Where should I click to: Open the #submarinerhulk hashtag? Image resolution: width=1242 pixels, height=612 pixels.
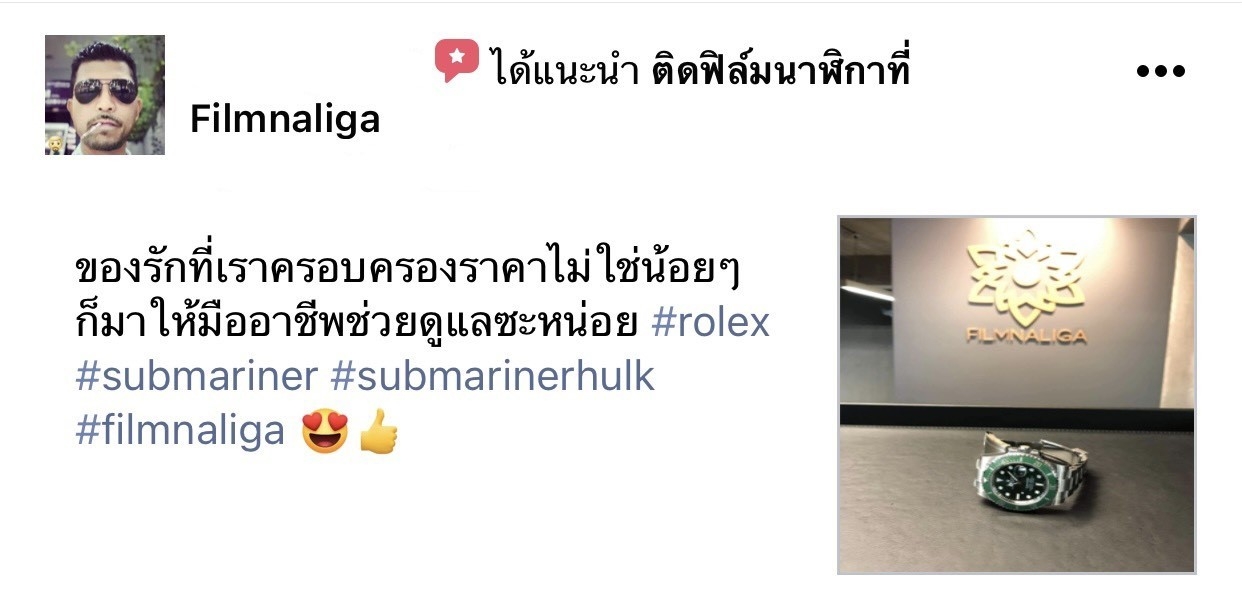pyautogui.click(x=493, y=376)
